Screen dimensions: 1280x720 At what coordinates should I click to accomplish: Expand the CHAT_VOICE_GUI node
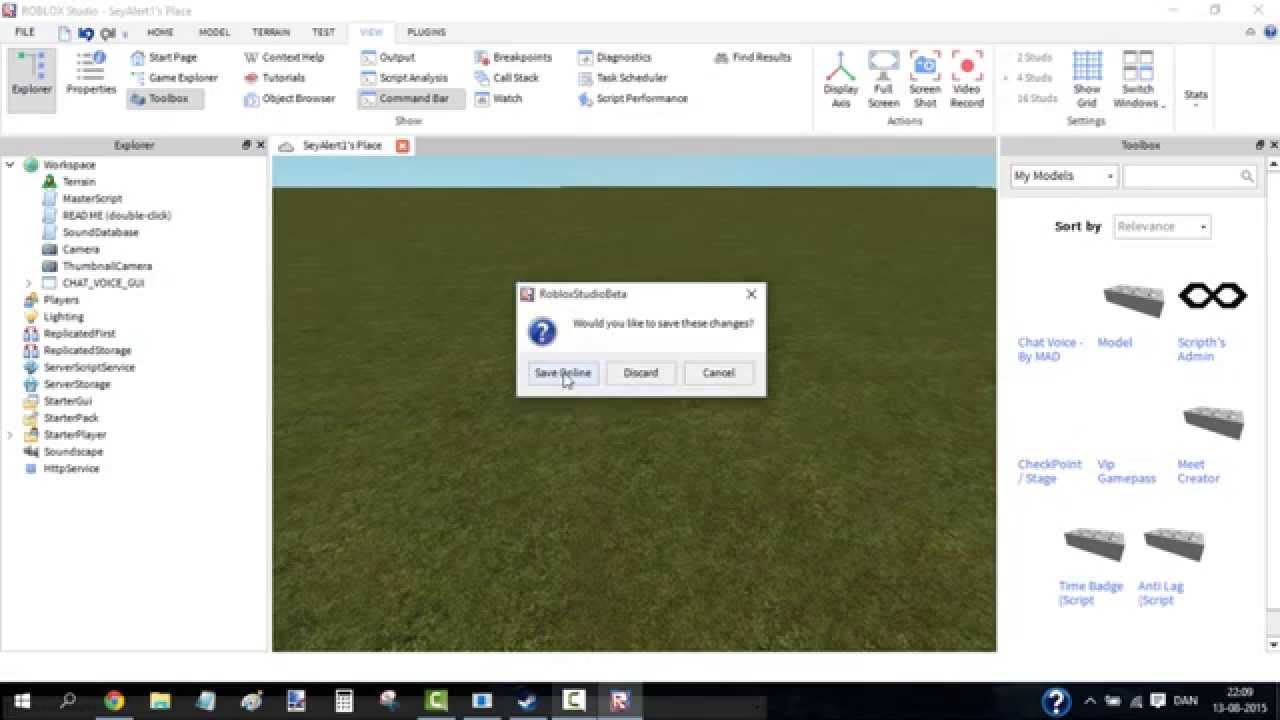[29, 283]
